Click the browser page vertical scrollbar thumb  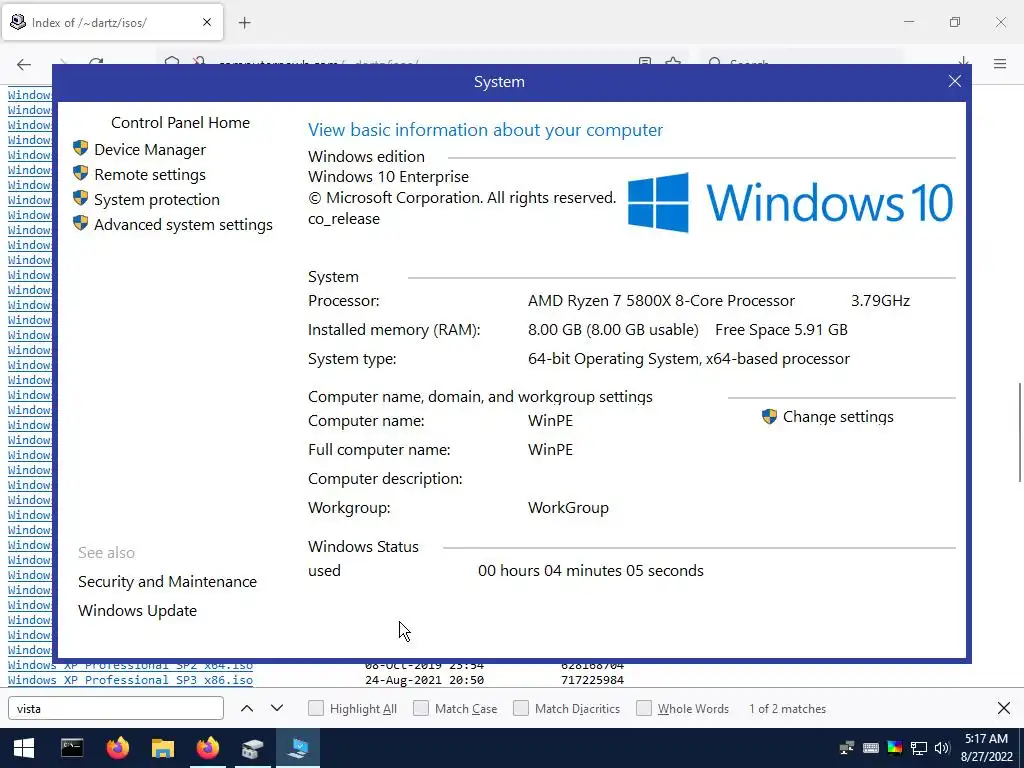pos(1019,432)
